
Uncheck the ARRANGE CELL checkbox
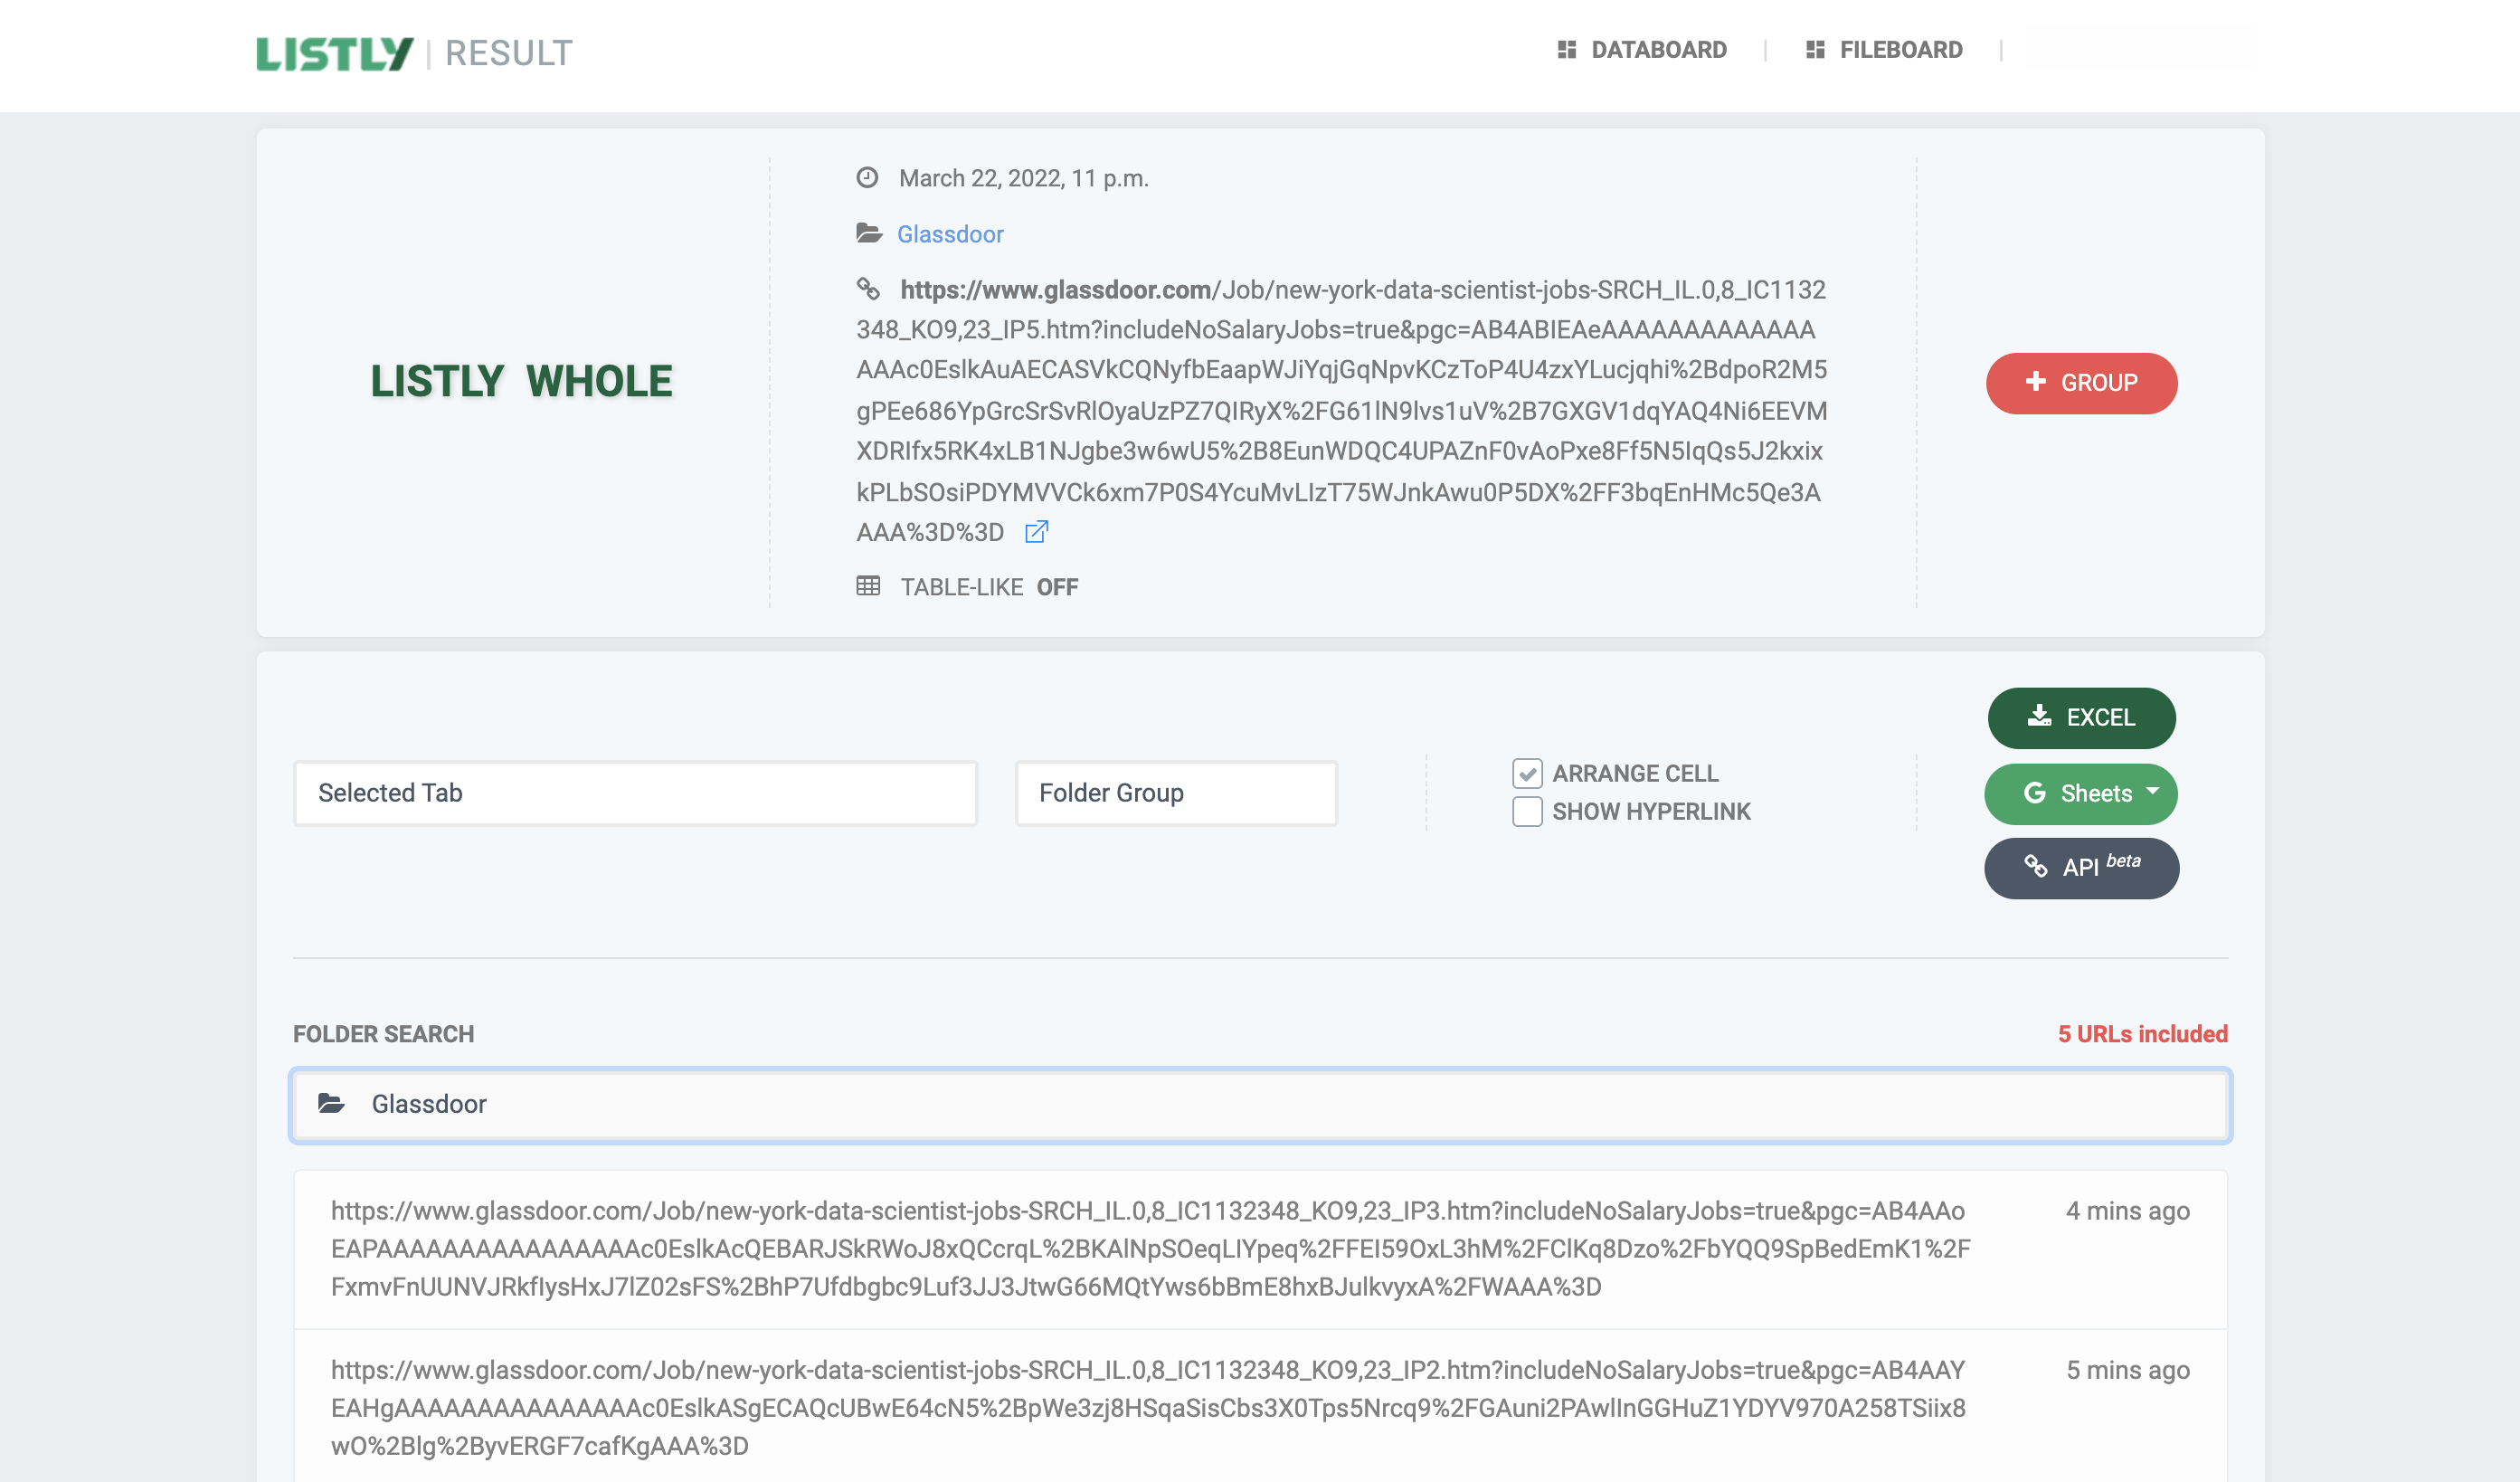point(1527,773)
